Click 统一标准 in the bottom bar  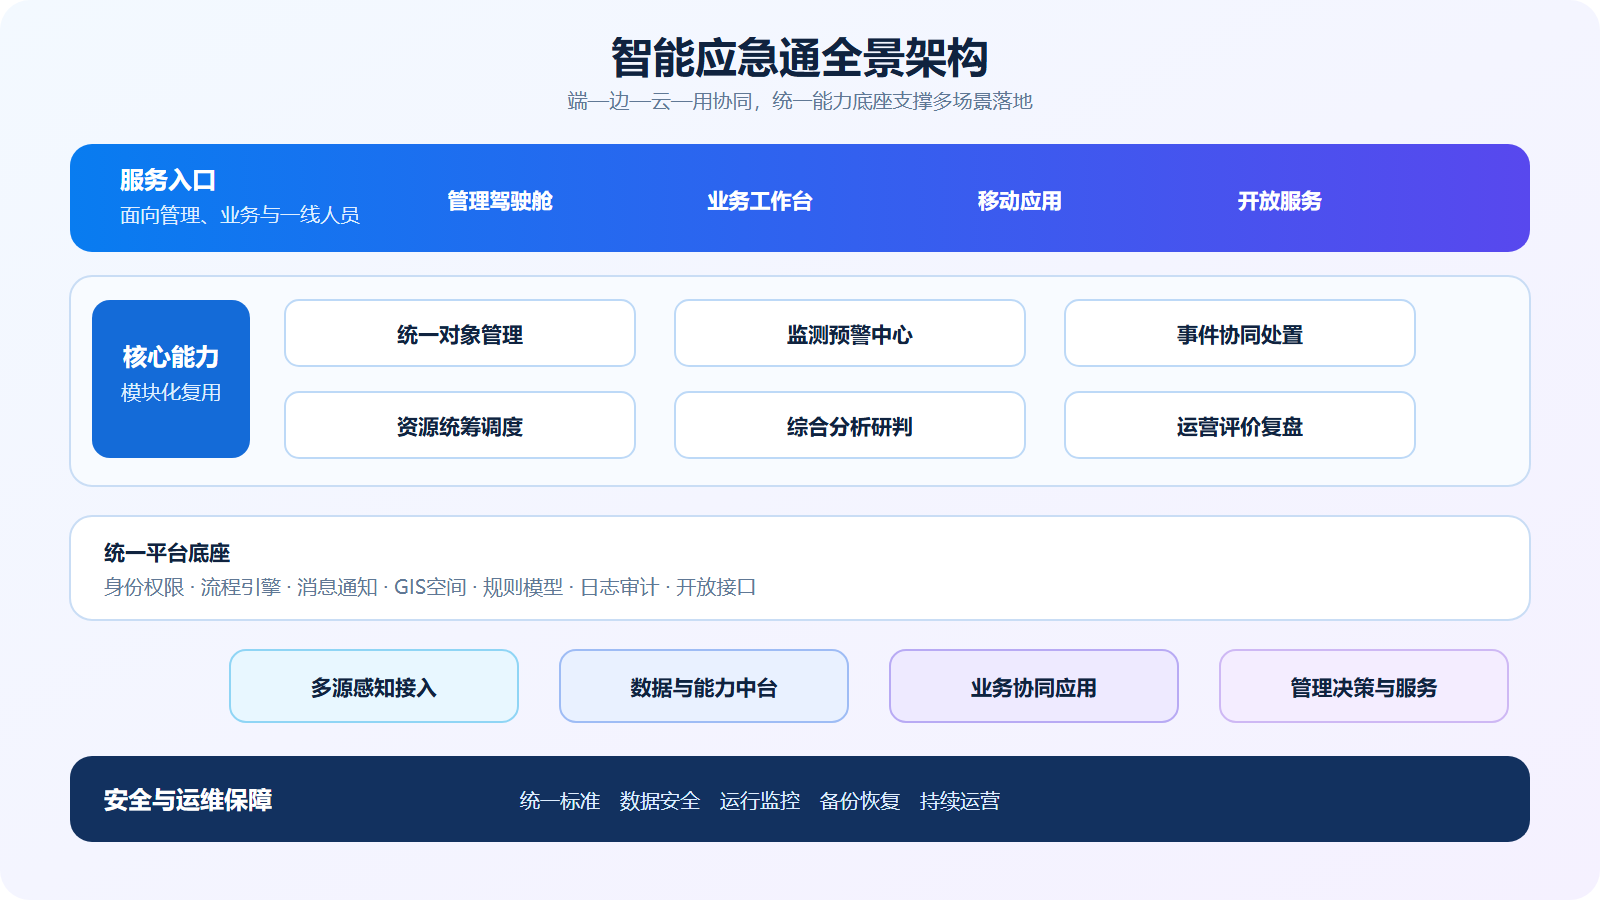click(x=560, y=801)
